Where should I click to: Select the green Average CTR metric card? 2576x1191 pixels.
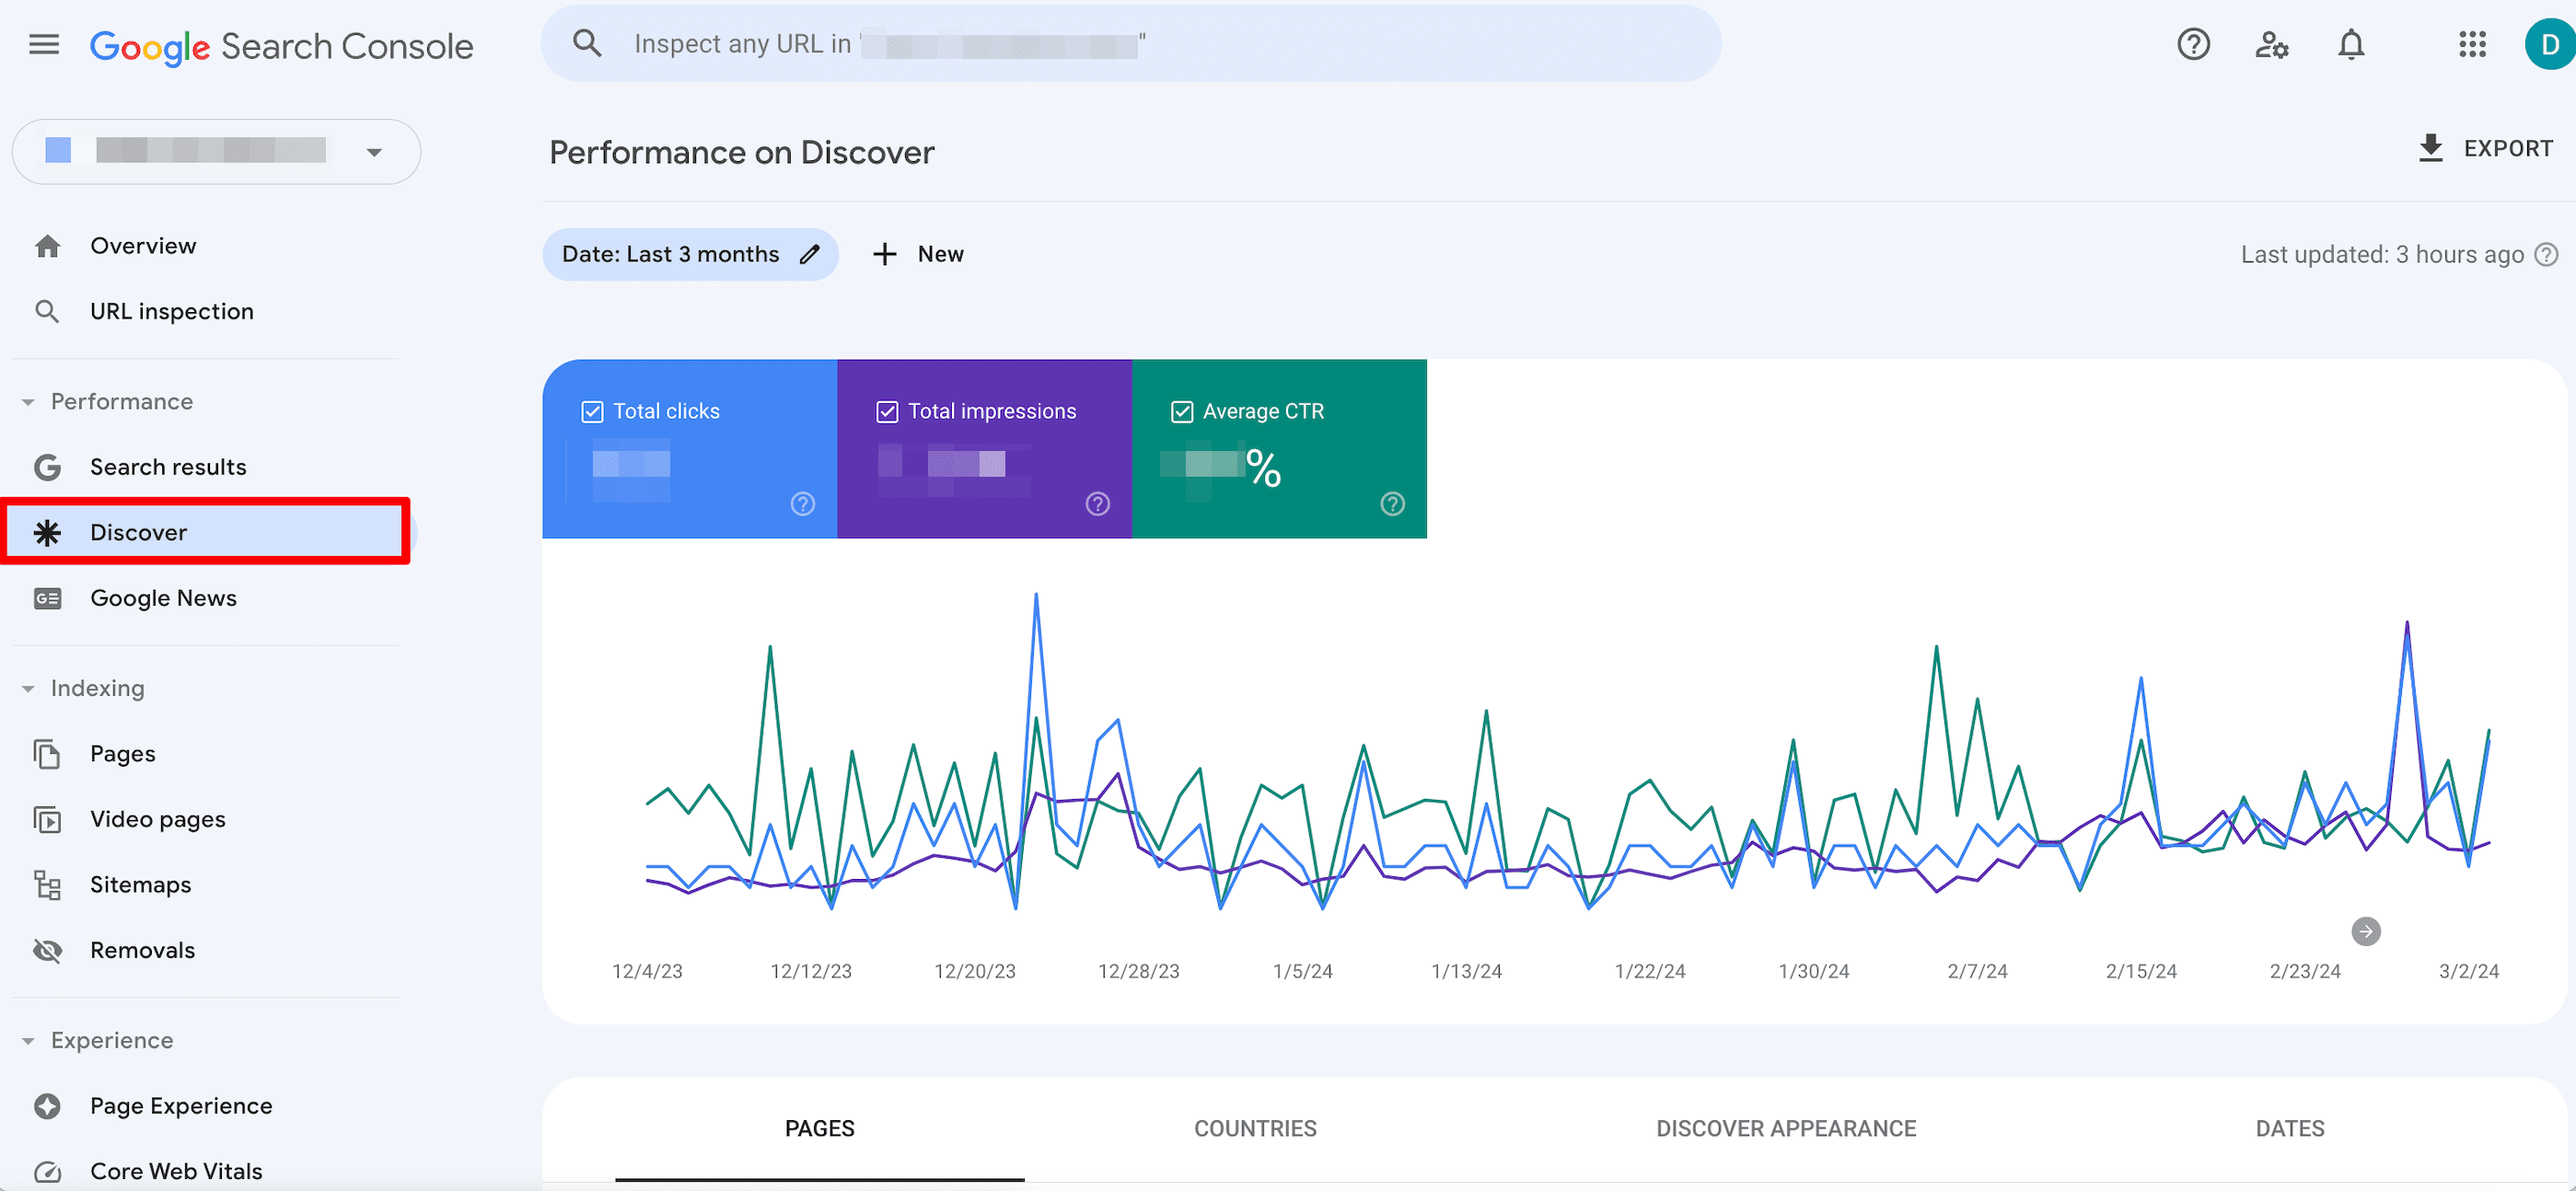pyautogui.click(x=1279, y=448)
